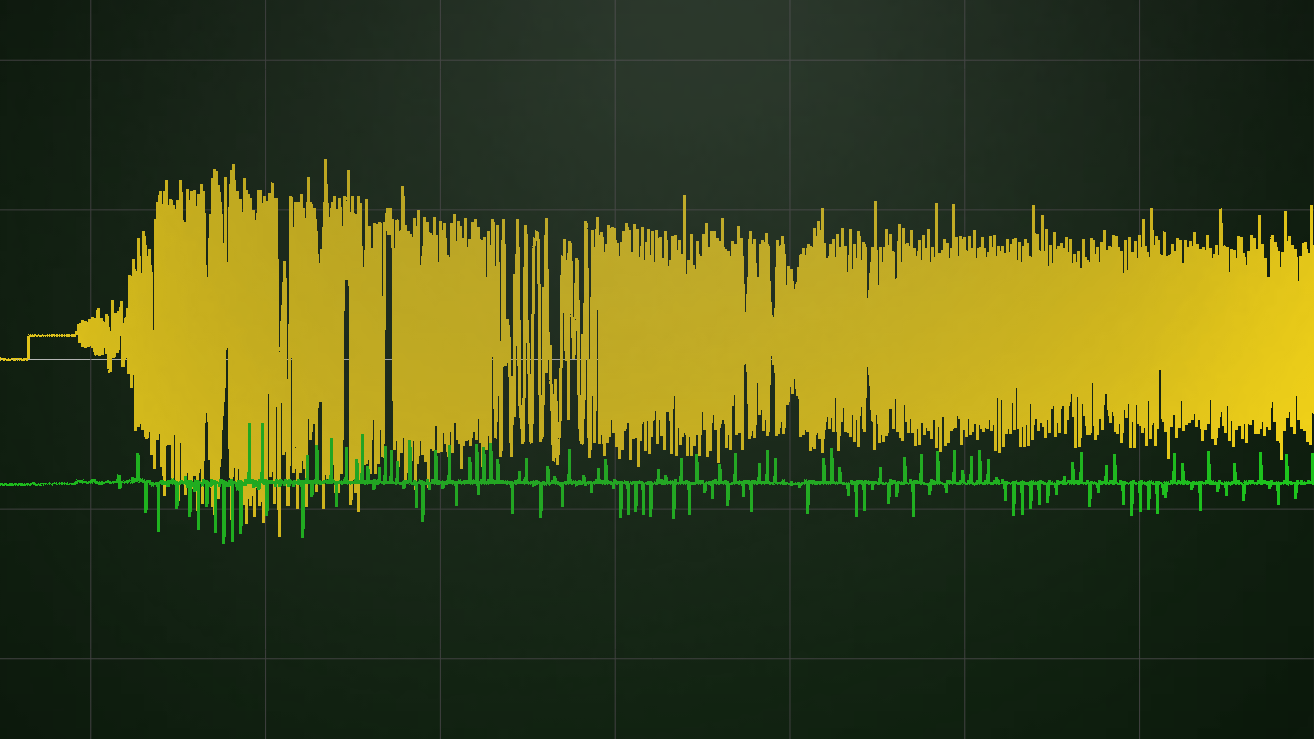1314x739 pixels.
Task: Select the green trace's right end
Action: [1309, 483]
